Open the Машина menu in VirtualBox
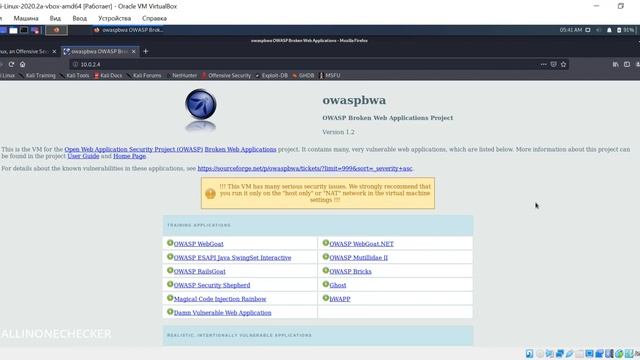The image size is (640, 360). click(26, 18)
